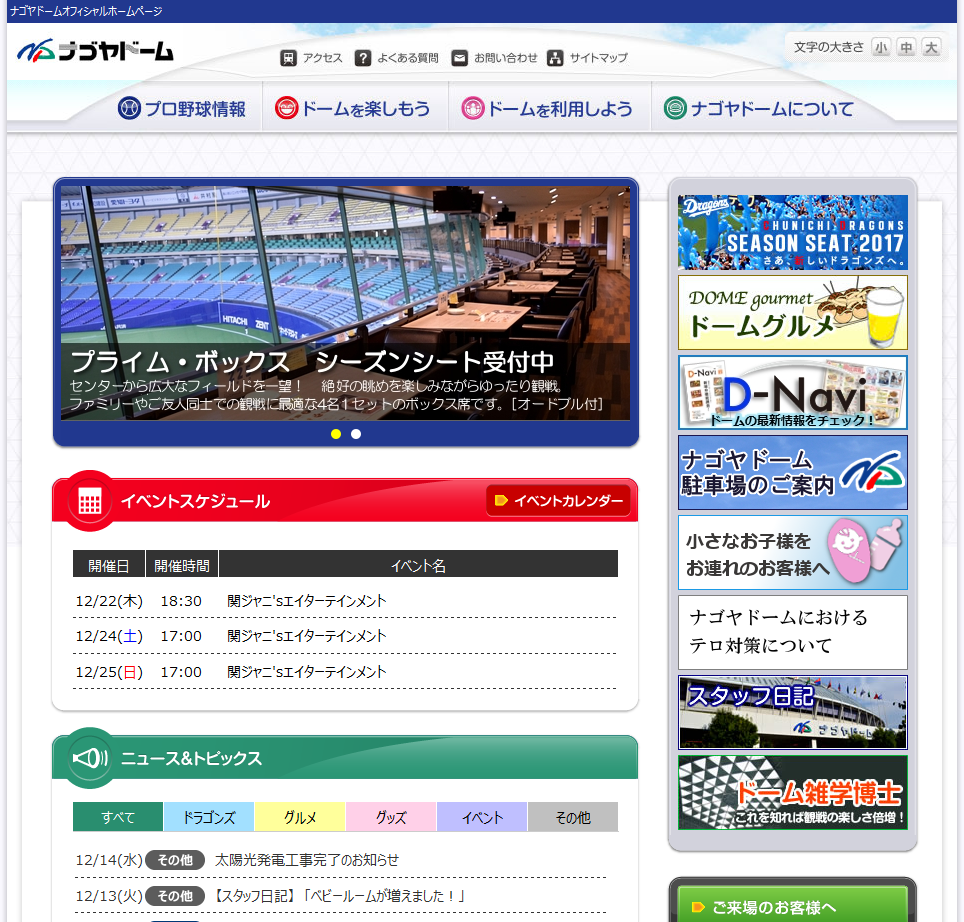
Task: Click その他 tag on 12/14 news
Action: [x=175, y=860]
